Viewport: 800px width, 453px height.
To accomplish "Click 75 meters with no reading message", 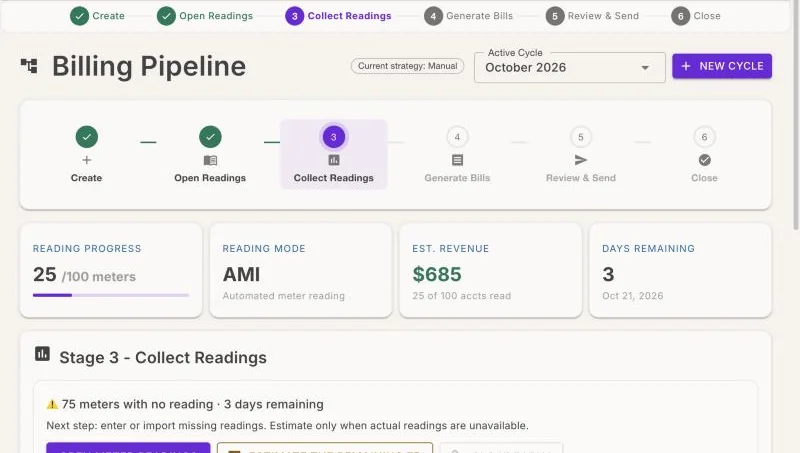I will point(193,405).
